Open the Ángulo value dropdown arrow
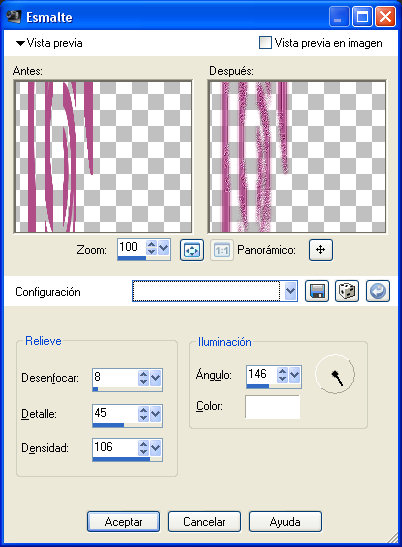This screenshot has width=402, height=547. (295, 375)
